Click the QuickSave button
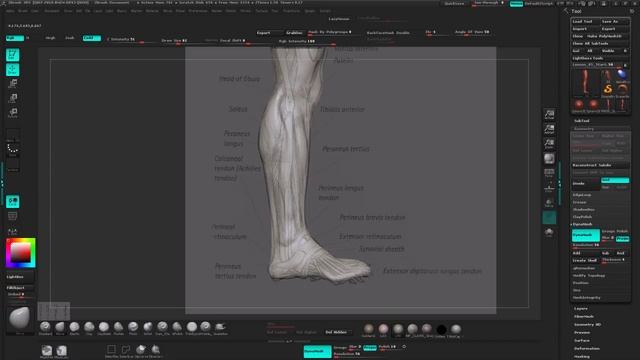This screenshot has width=640, height=360. click(454, 4)
